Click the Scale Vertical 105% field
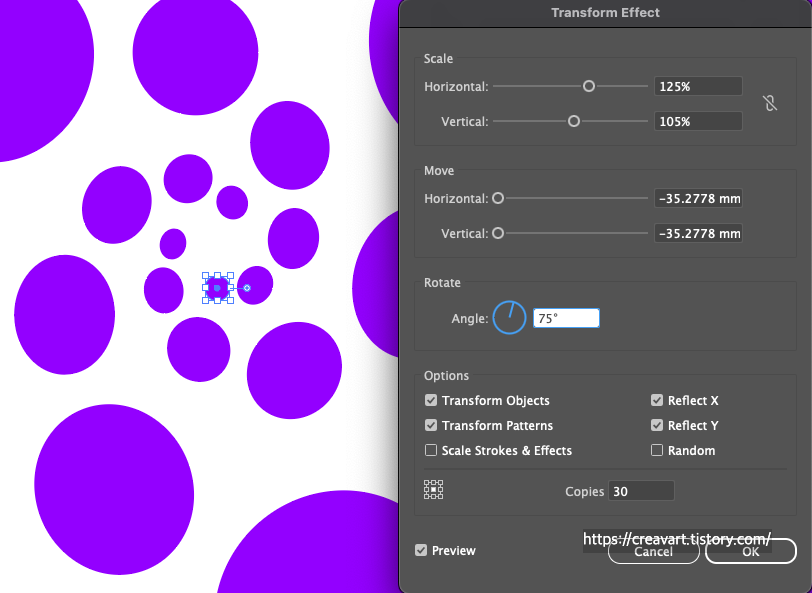 pyautogui.click(x=698, y=121)
